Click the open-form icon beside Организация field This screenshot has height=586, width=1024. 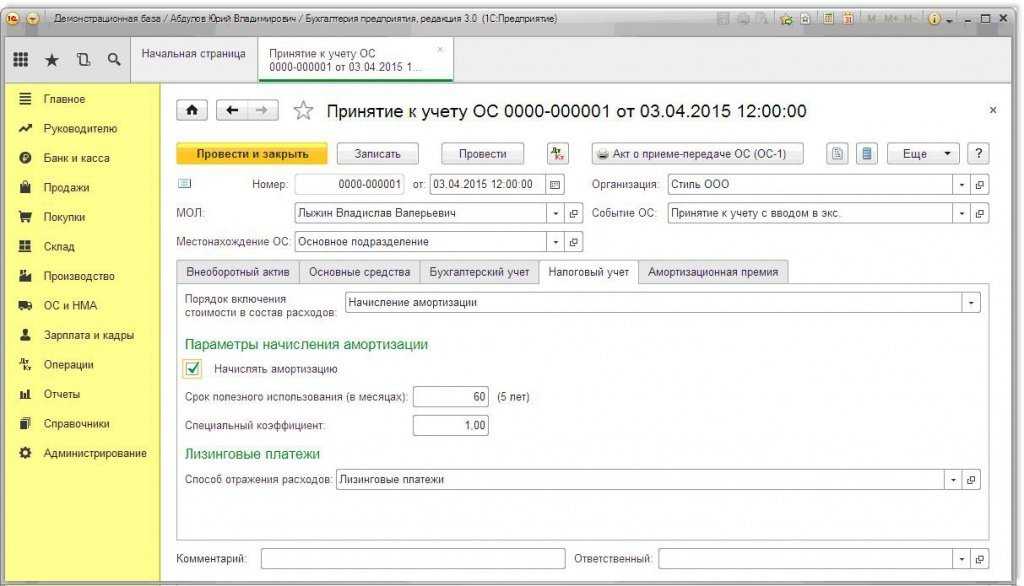pos(980,185)
